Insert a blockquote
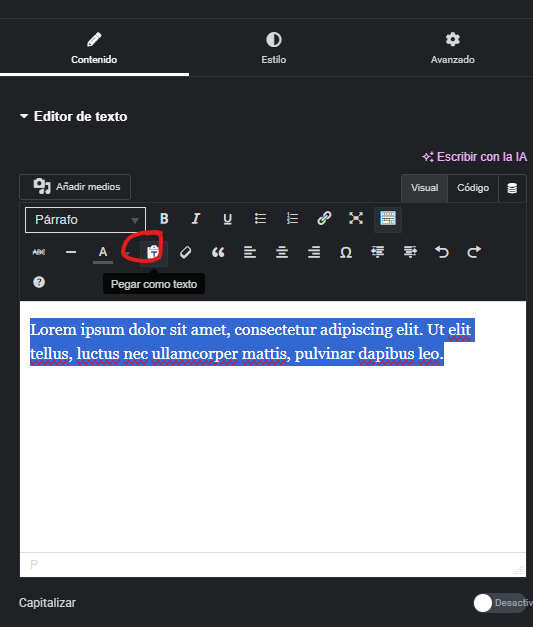This screenshot has height=627, width=533. [x=218, y=252]
